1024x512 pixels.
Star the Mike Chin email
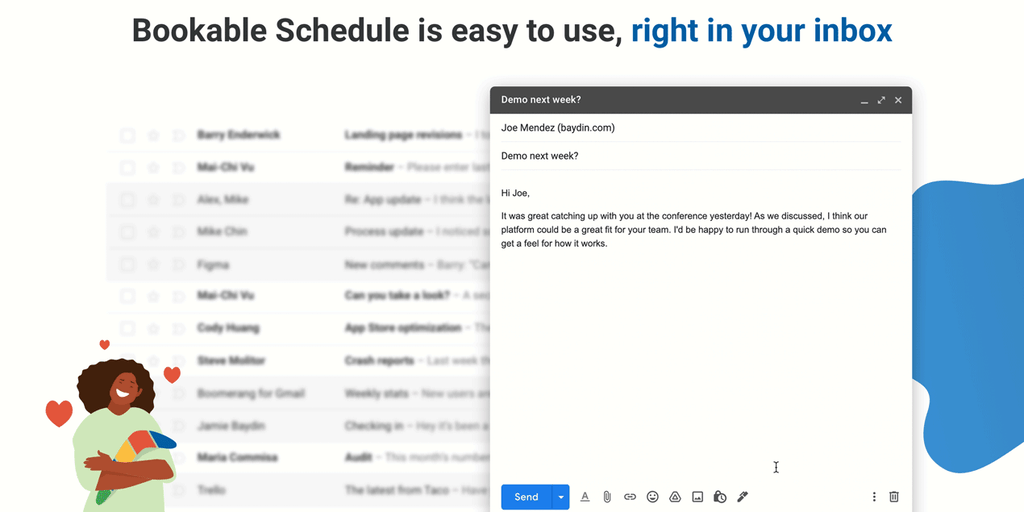(153, 232)
